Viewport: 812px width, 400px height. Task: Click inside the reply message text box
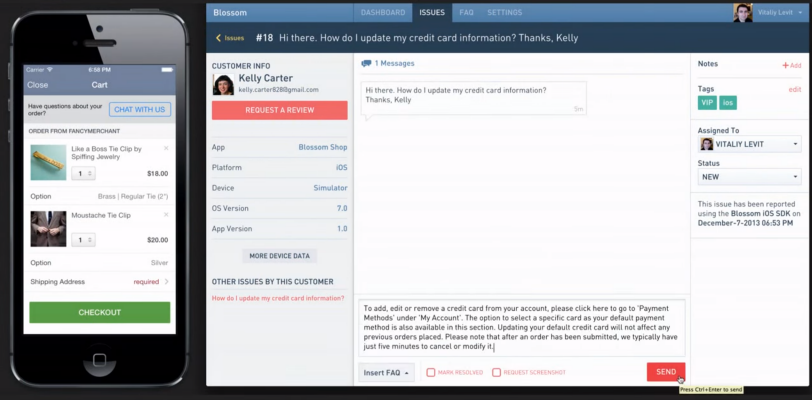521,328
